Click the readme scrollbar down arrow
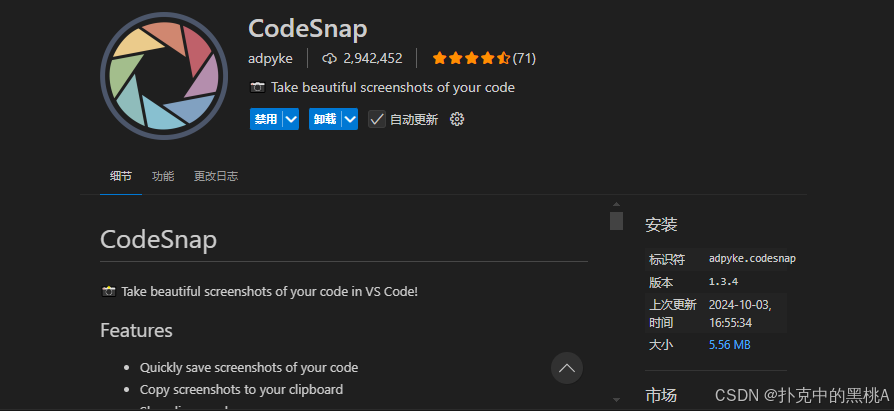Image resolution: width=894 pixels, height=411 pixels. tap(616, 400)
